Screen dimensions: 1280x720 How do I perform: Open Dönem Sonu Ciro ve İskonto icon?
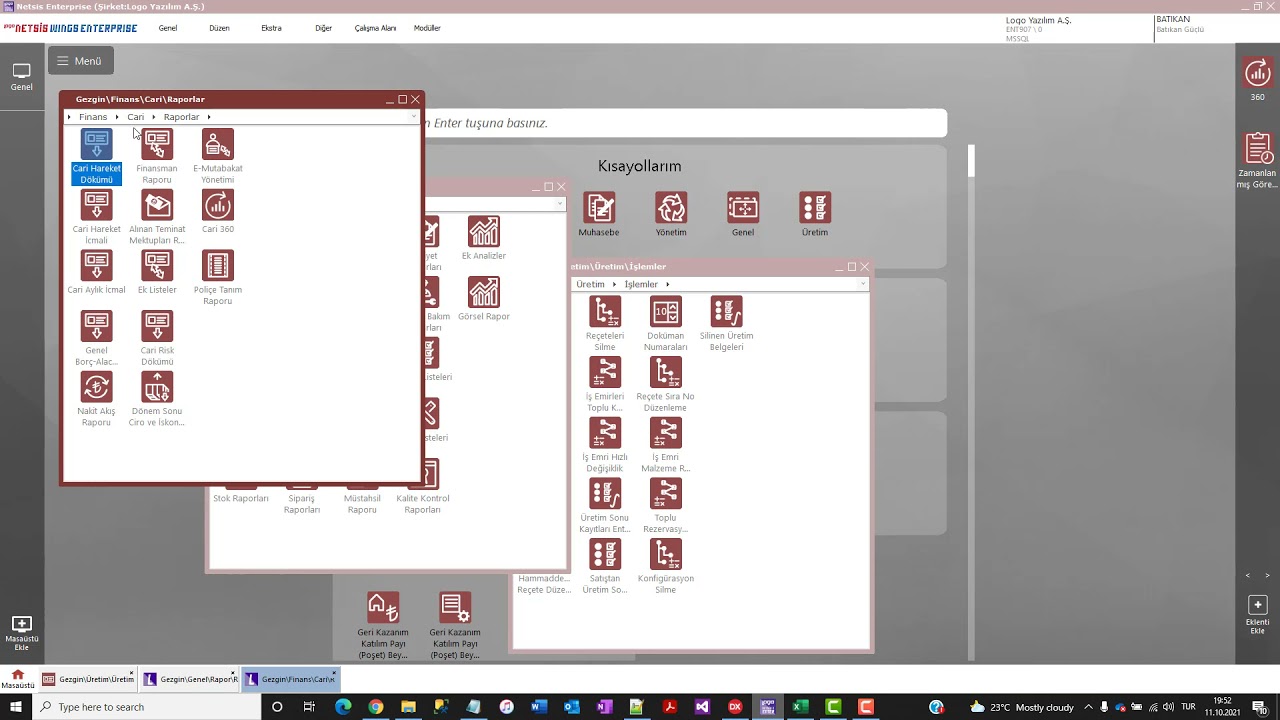(x=157, y=387)
